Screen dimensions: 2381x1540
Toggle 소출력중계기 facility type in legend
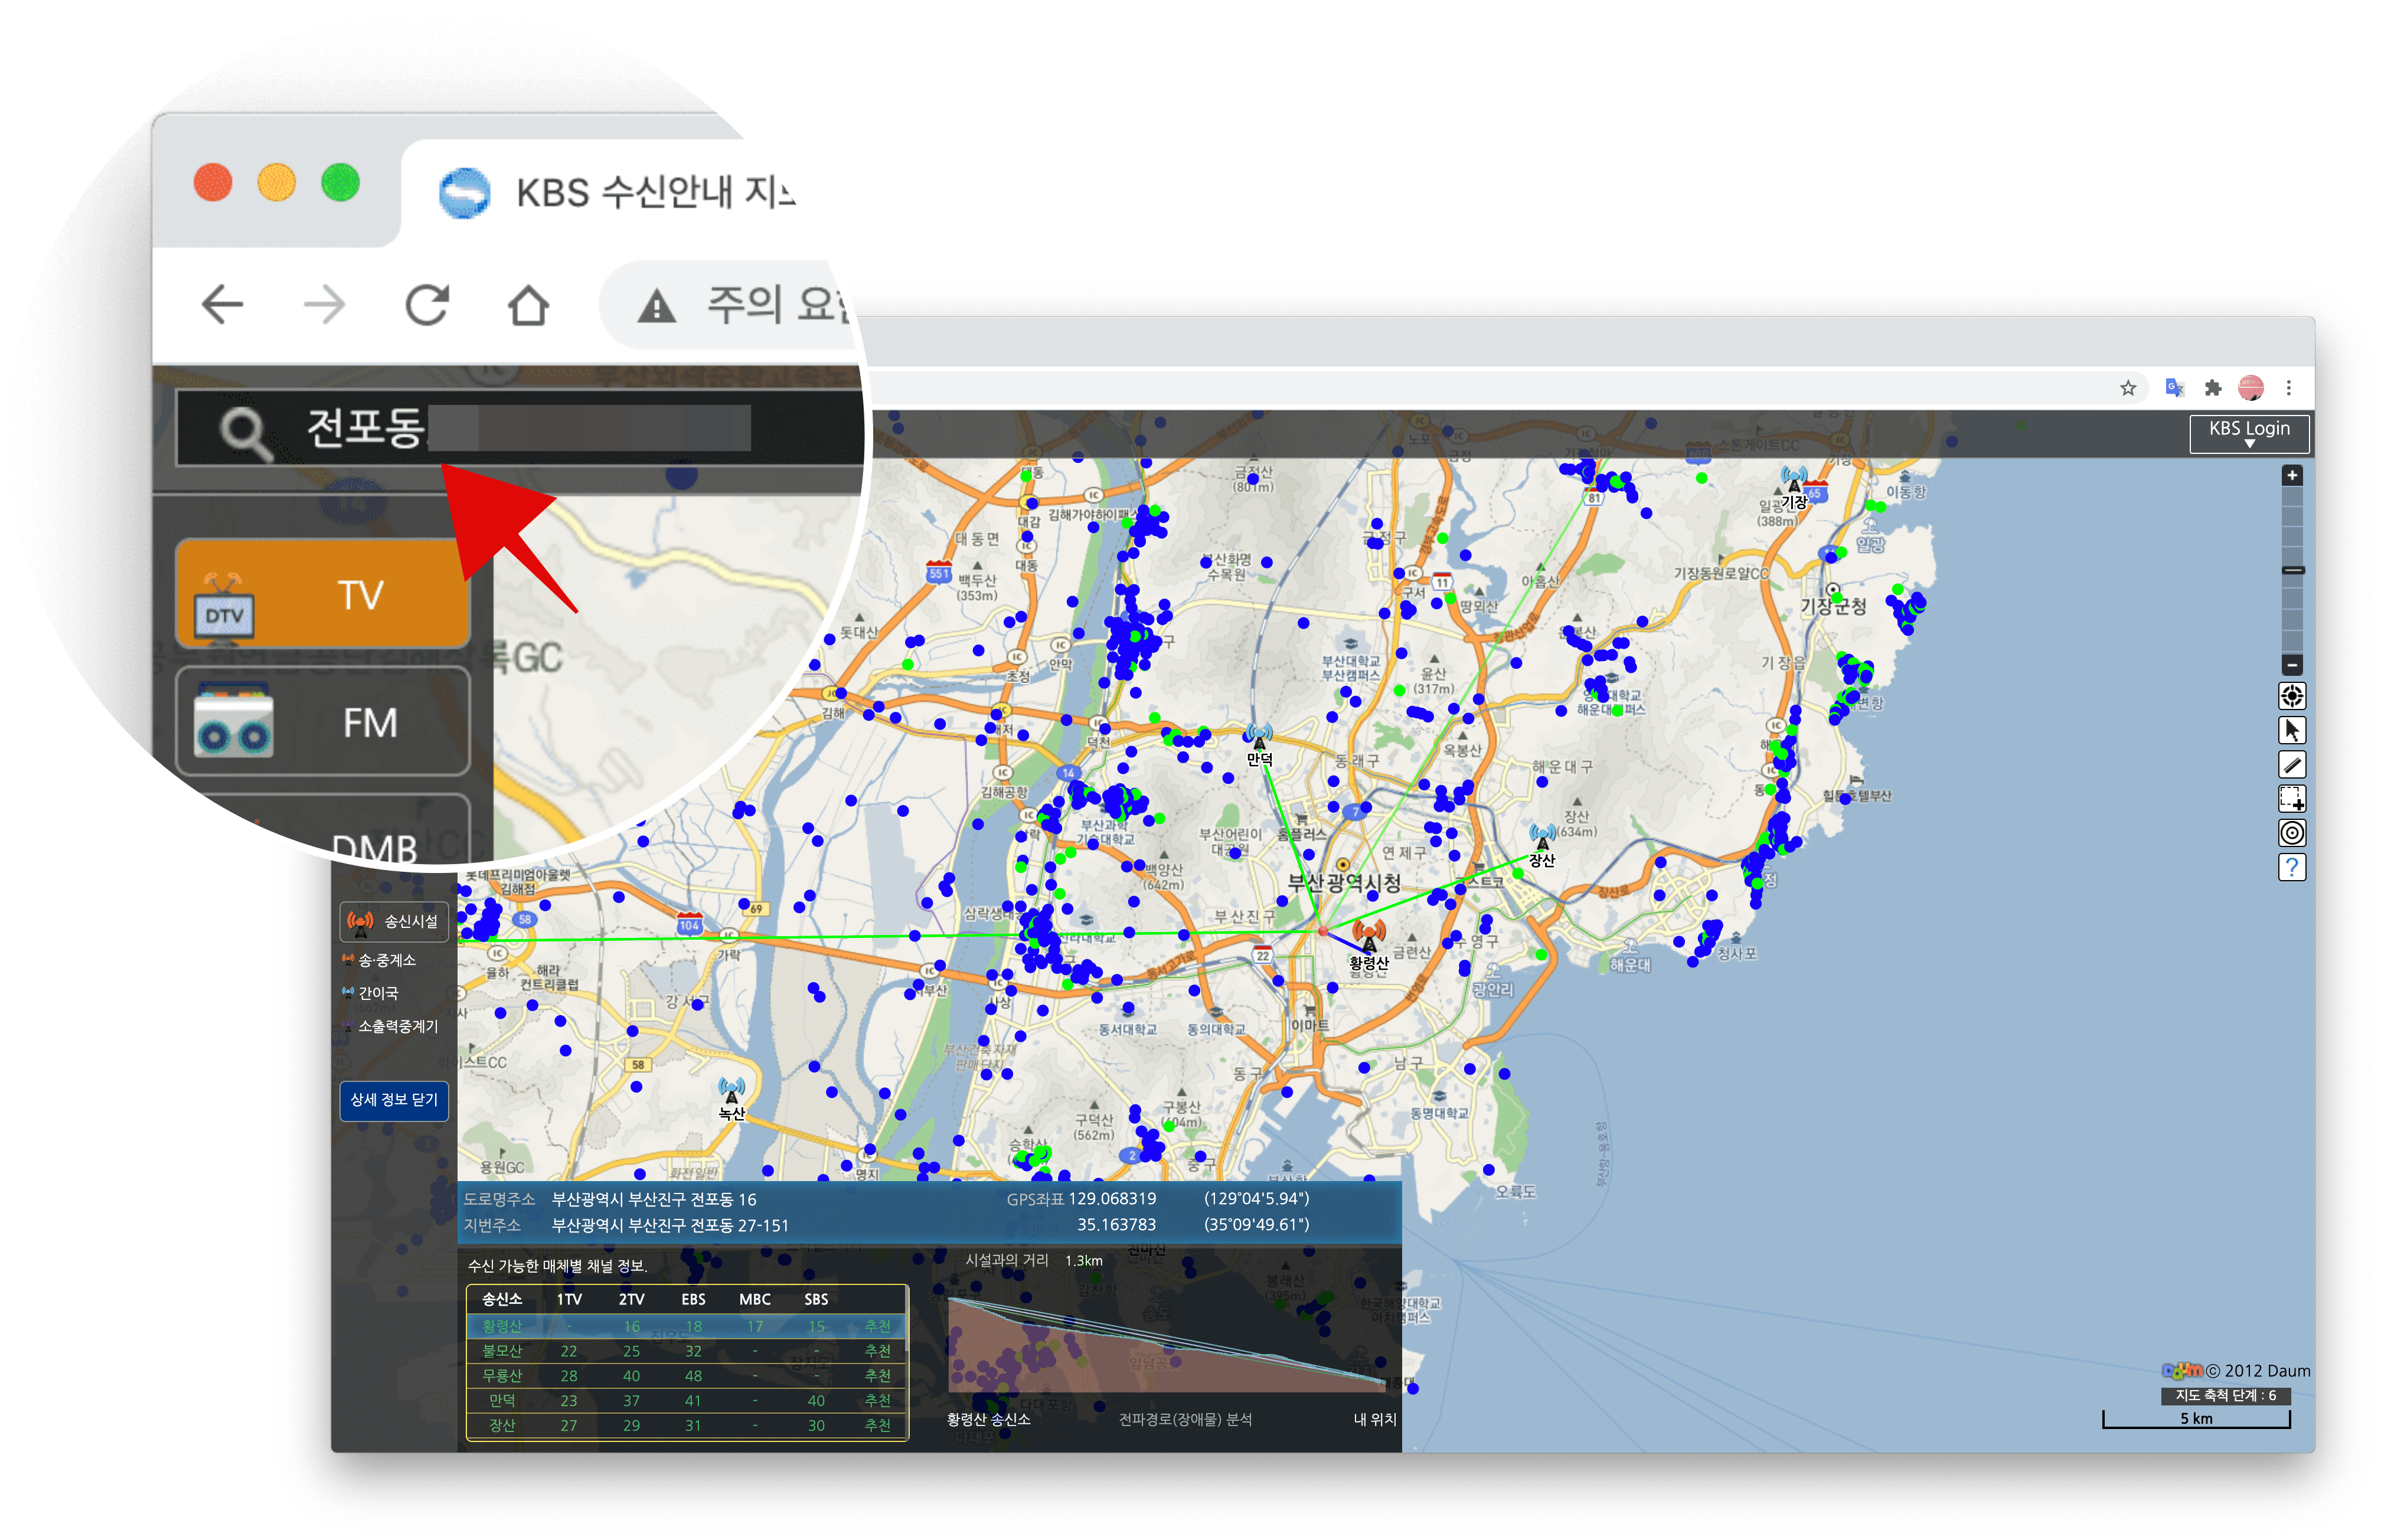tap(390, 1026)
